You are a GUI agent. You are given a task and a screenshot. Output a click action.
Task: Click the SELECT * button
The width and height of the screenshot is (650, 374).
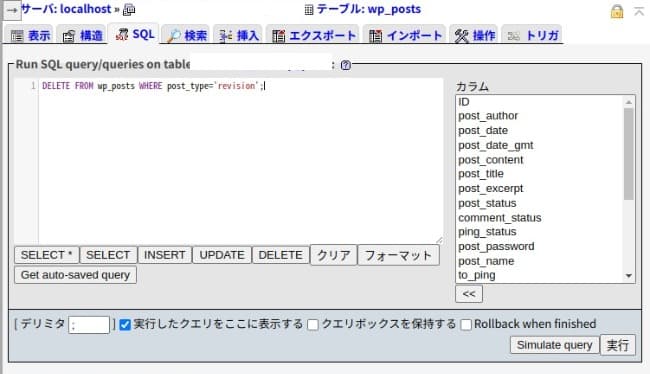[46, 255]
